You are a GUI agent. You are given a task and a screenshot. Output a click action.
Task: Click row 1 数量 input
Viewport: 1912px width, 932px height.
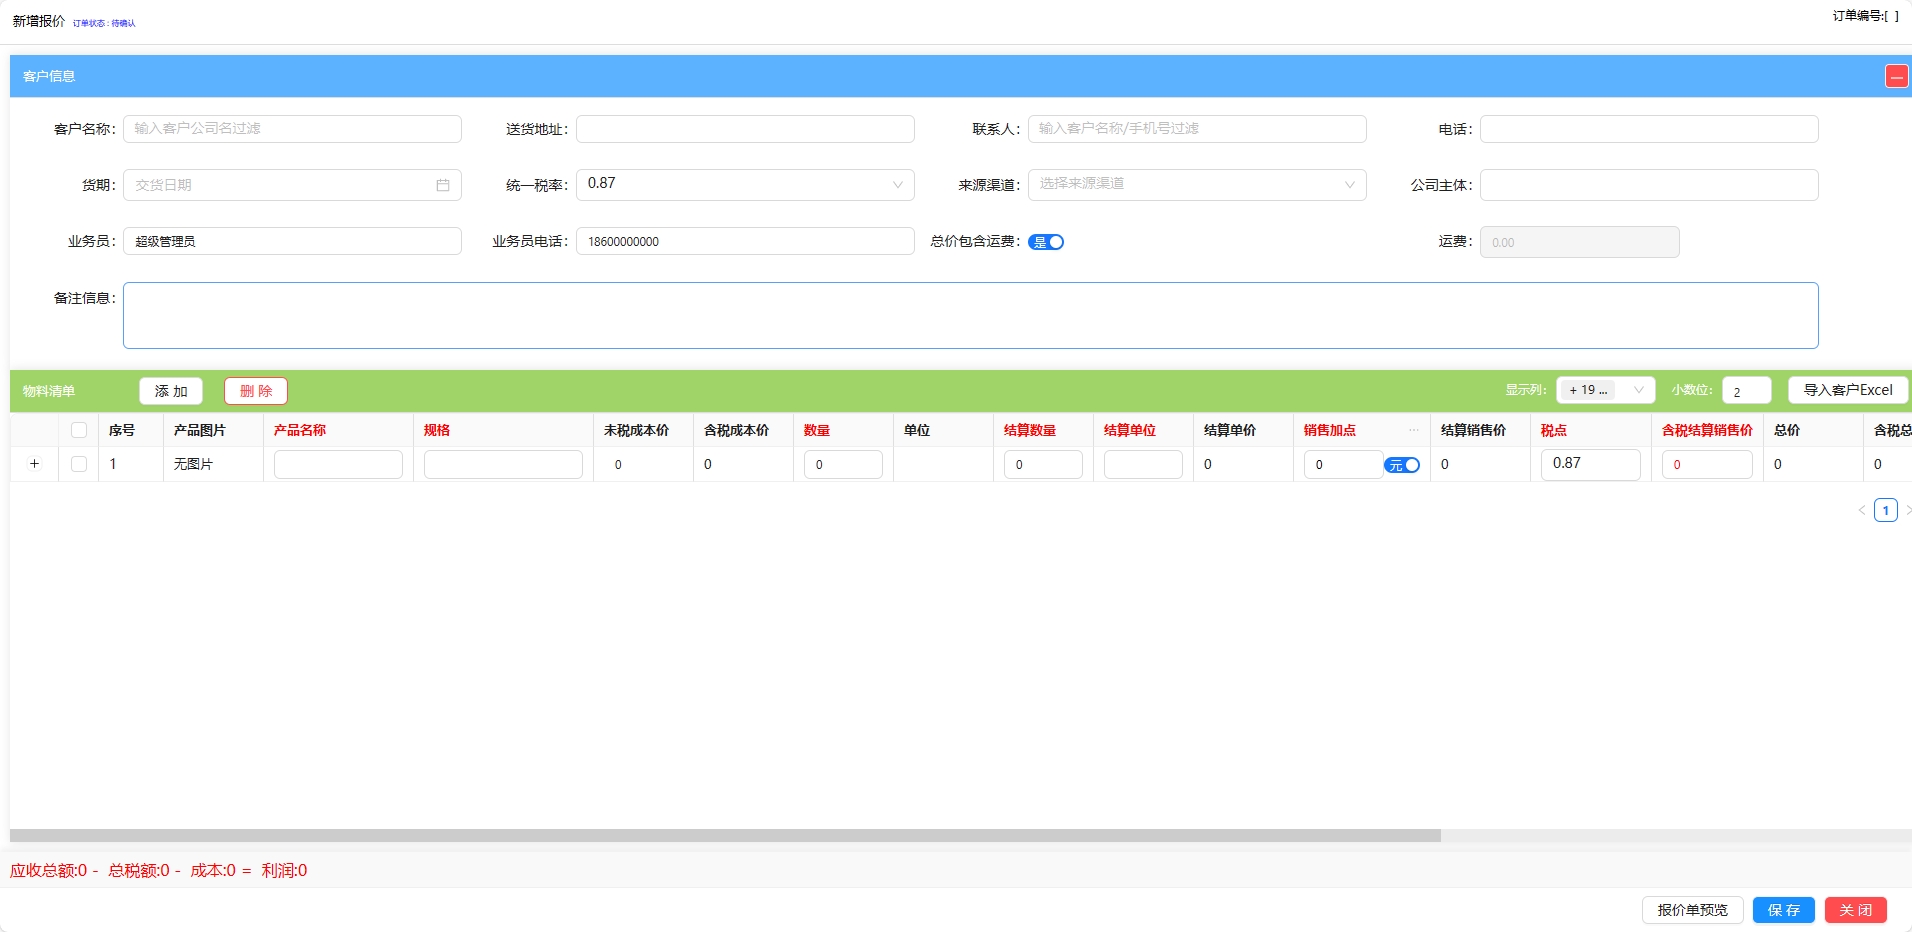point(843,464)
